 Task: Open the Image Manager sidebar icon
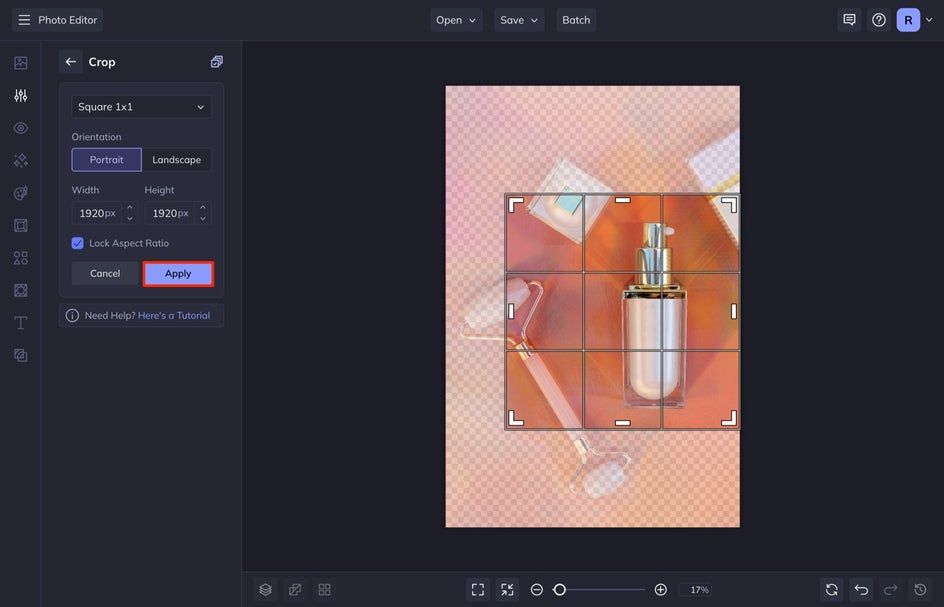pos(20,63)
